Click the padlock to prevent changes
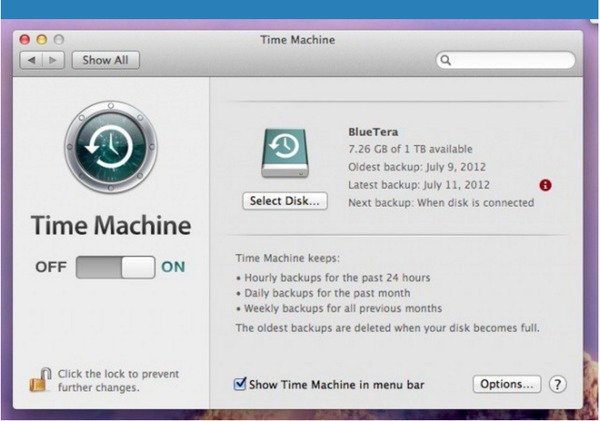Image resolution: width=600 pixels, height=421 pixels. [40, 380]
